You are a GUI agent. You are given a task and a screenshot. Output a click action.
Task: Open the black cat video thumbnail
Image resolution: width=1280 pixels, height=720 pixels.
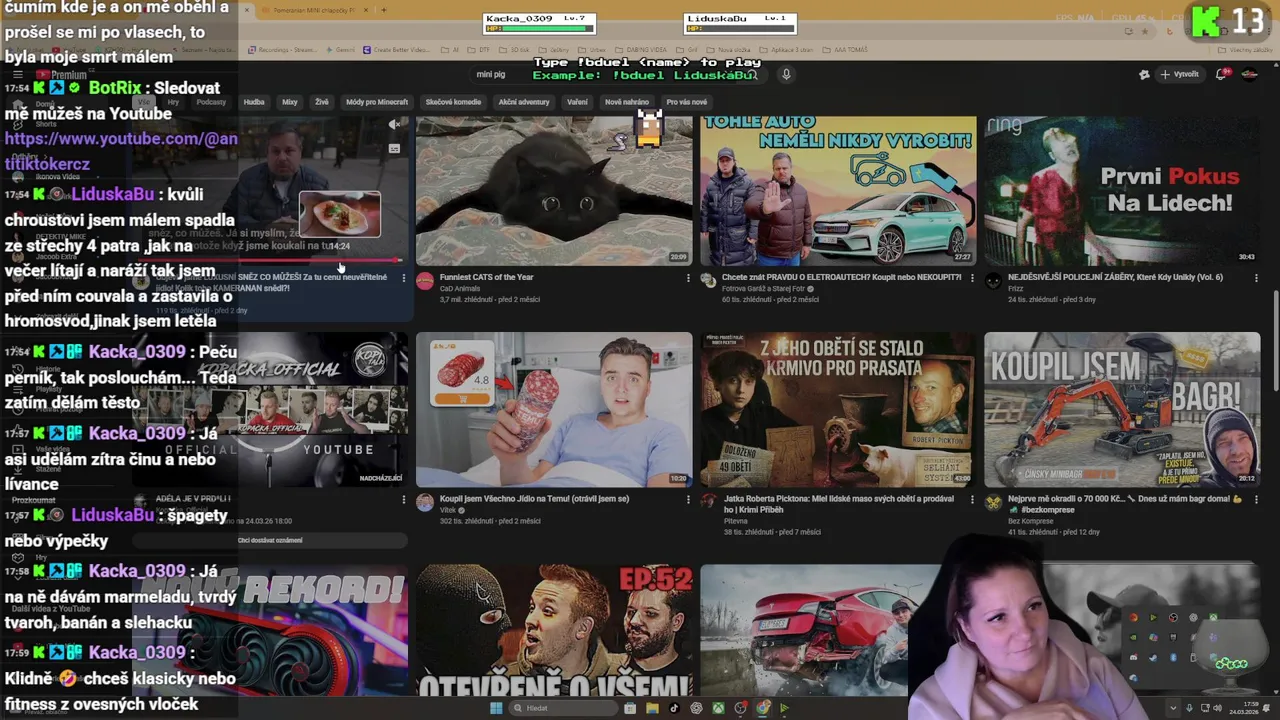[x=554, y=191]
